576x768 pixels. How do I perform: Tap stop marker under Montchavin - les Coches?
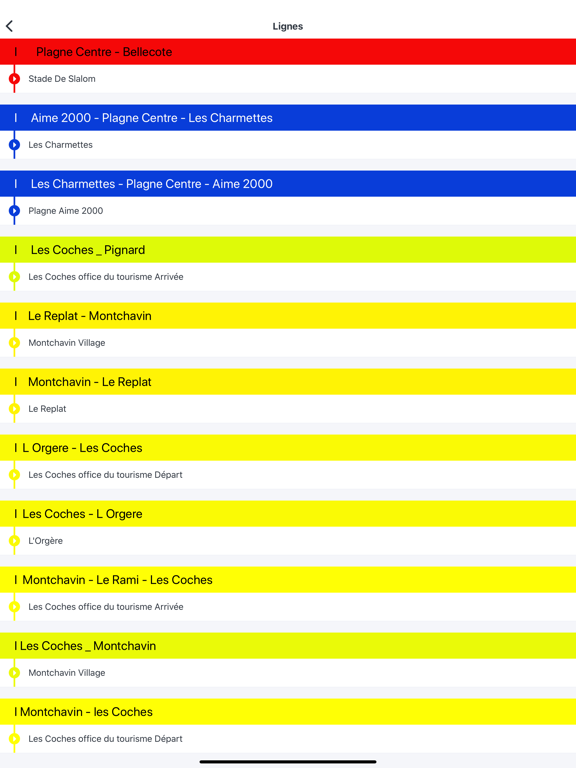pyautogui.click(x=14, y=739)
